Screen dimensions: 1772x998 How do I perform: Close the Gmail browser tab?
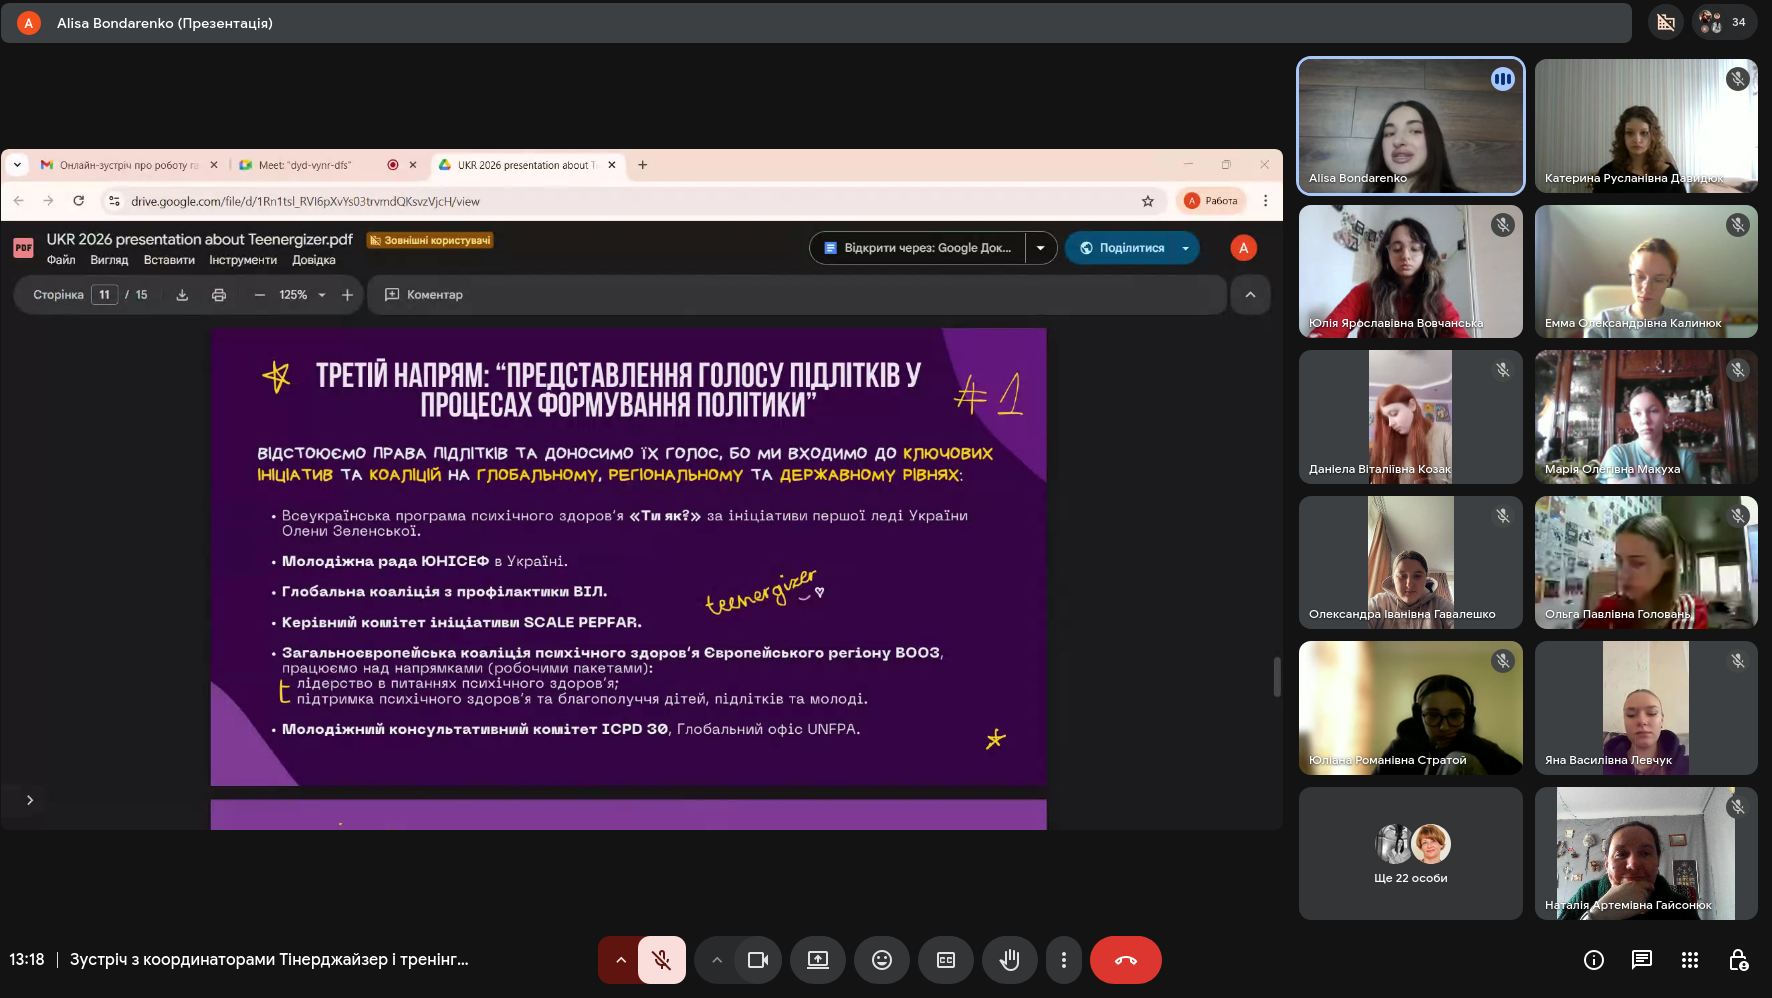point(214,165)
